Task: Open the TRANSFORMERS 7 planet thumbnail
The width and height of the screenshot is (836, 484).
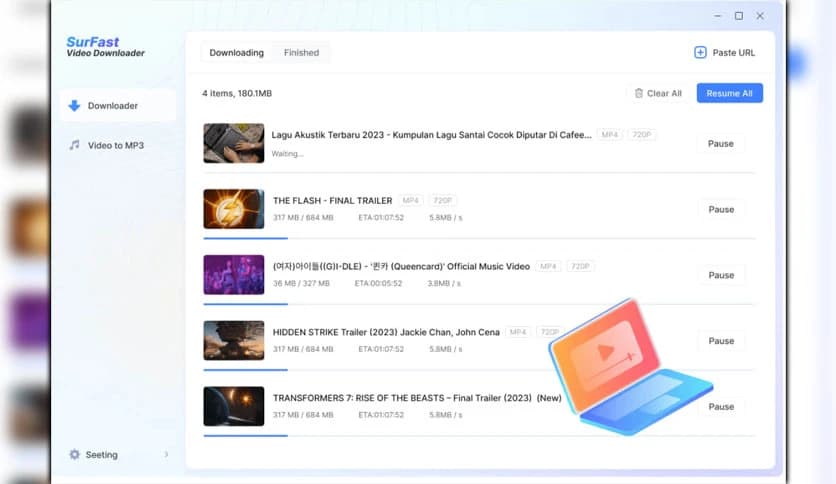Action: click(234, 406)
